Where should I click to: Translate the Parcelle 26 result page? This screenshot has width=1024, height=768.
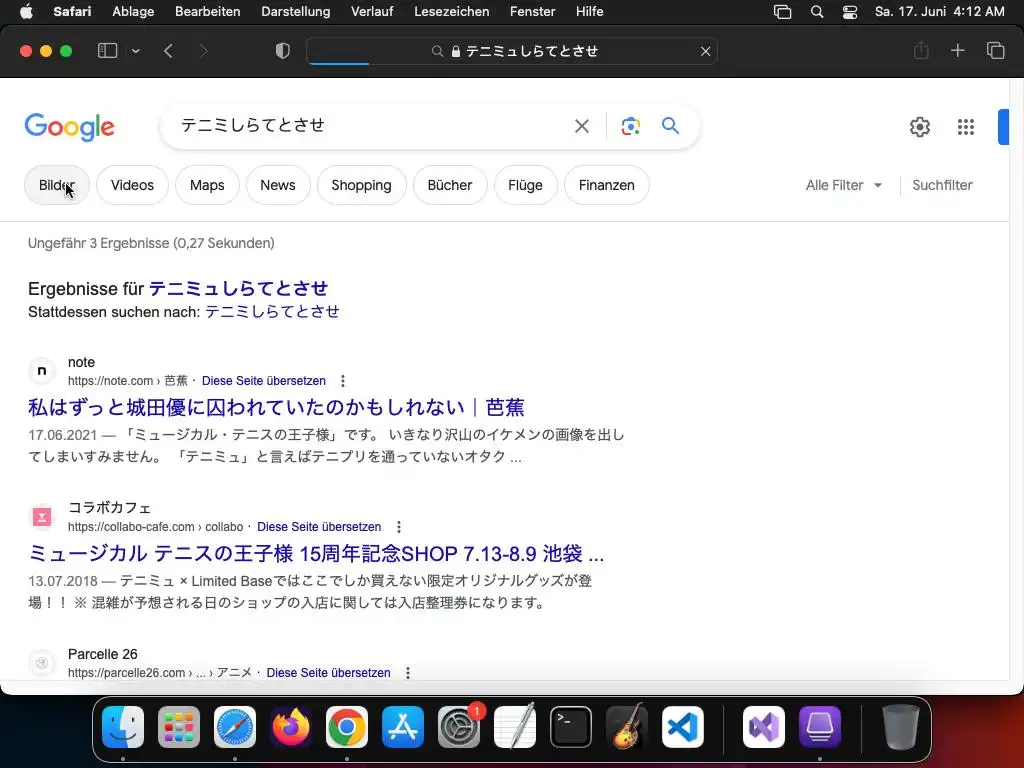click(328, 673)
